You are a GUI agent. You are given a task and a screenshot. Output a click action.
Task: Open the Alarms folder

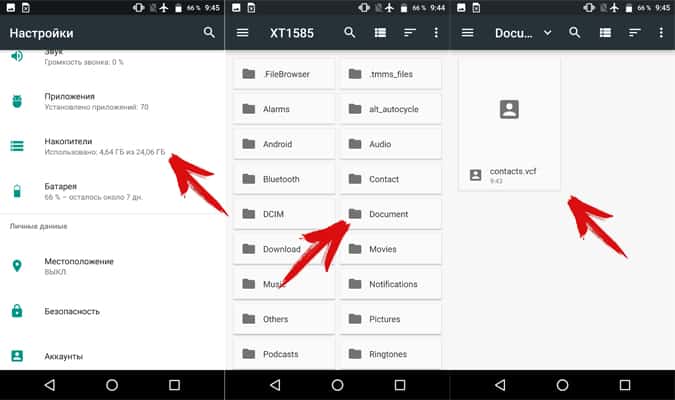pyautogui.click(x=284, y=109)
